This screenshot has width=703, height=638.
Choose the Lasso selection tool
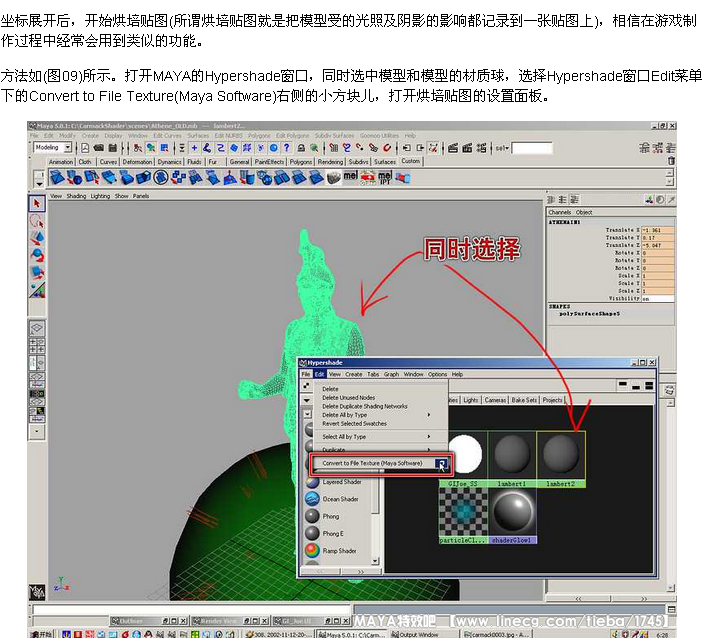[x=37, y=221]
